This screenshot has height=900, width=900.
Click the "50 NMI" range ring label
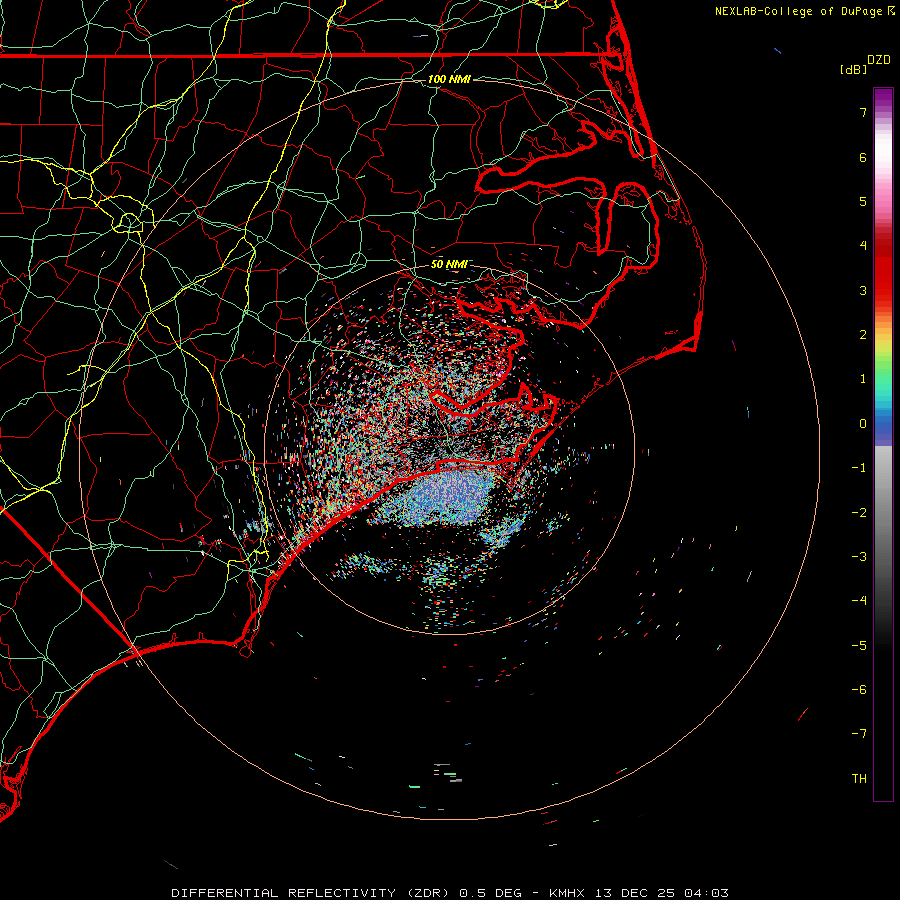(449, 264)
